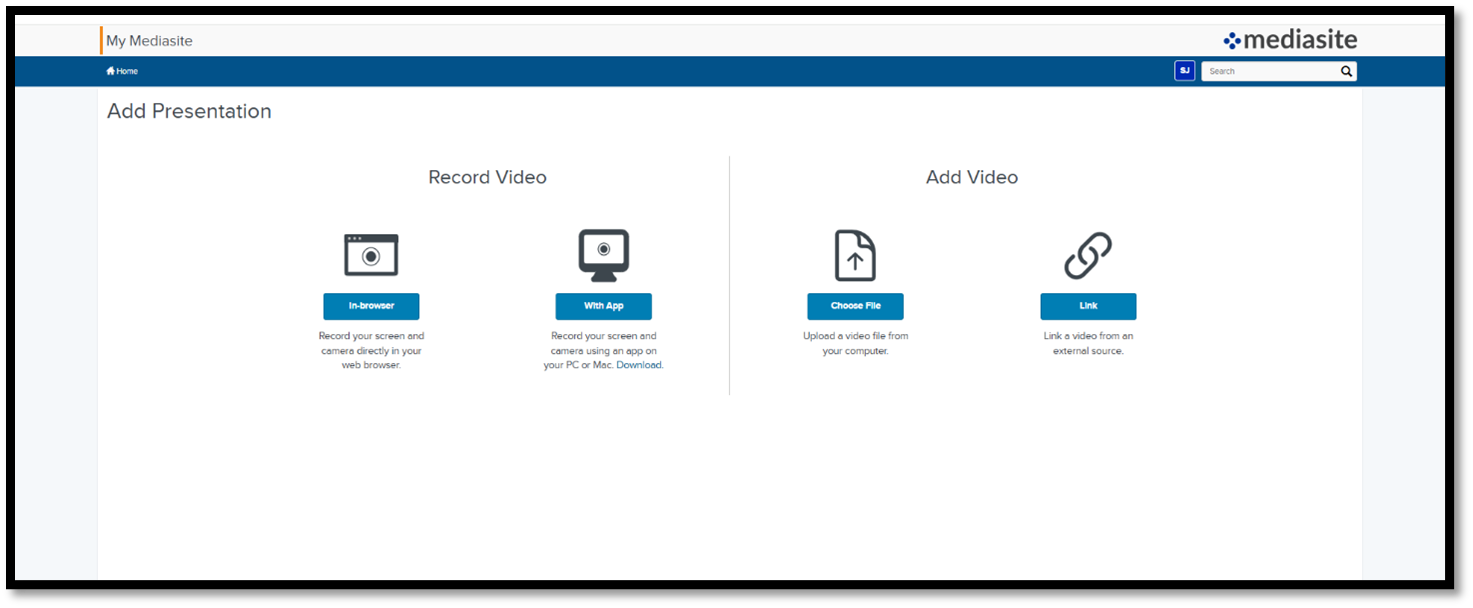Image resolution: width=1473 pixels, height=608 pixels.
Task: Focus the Search input field
Action: tap(1270, 71)
